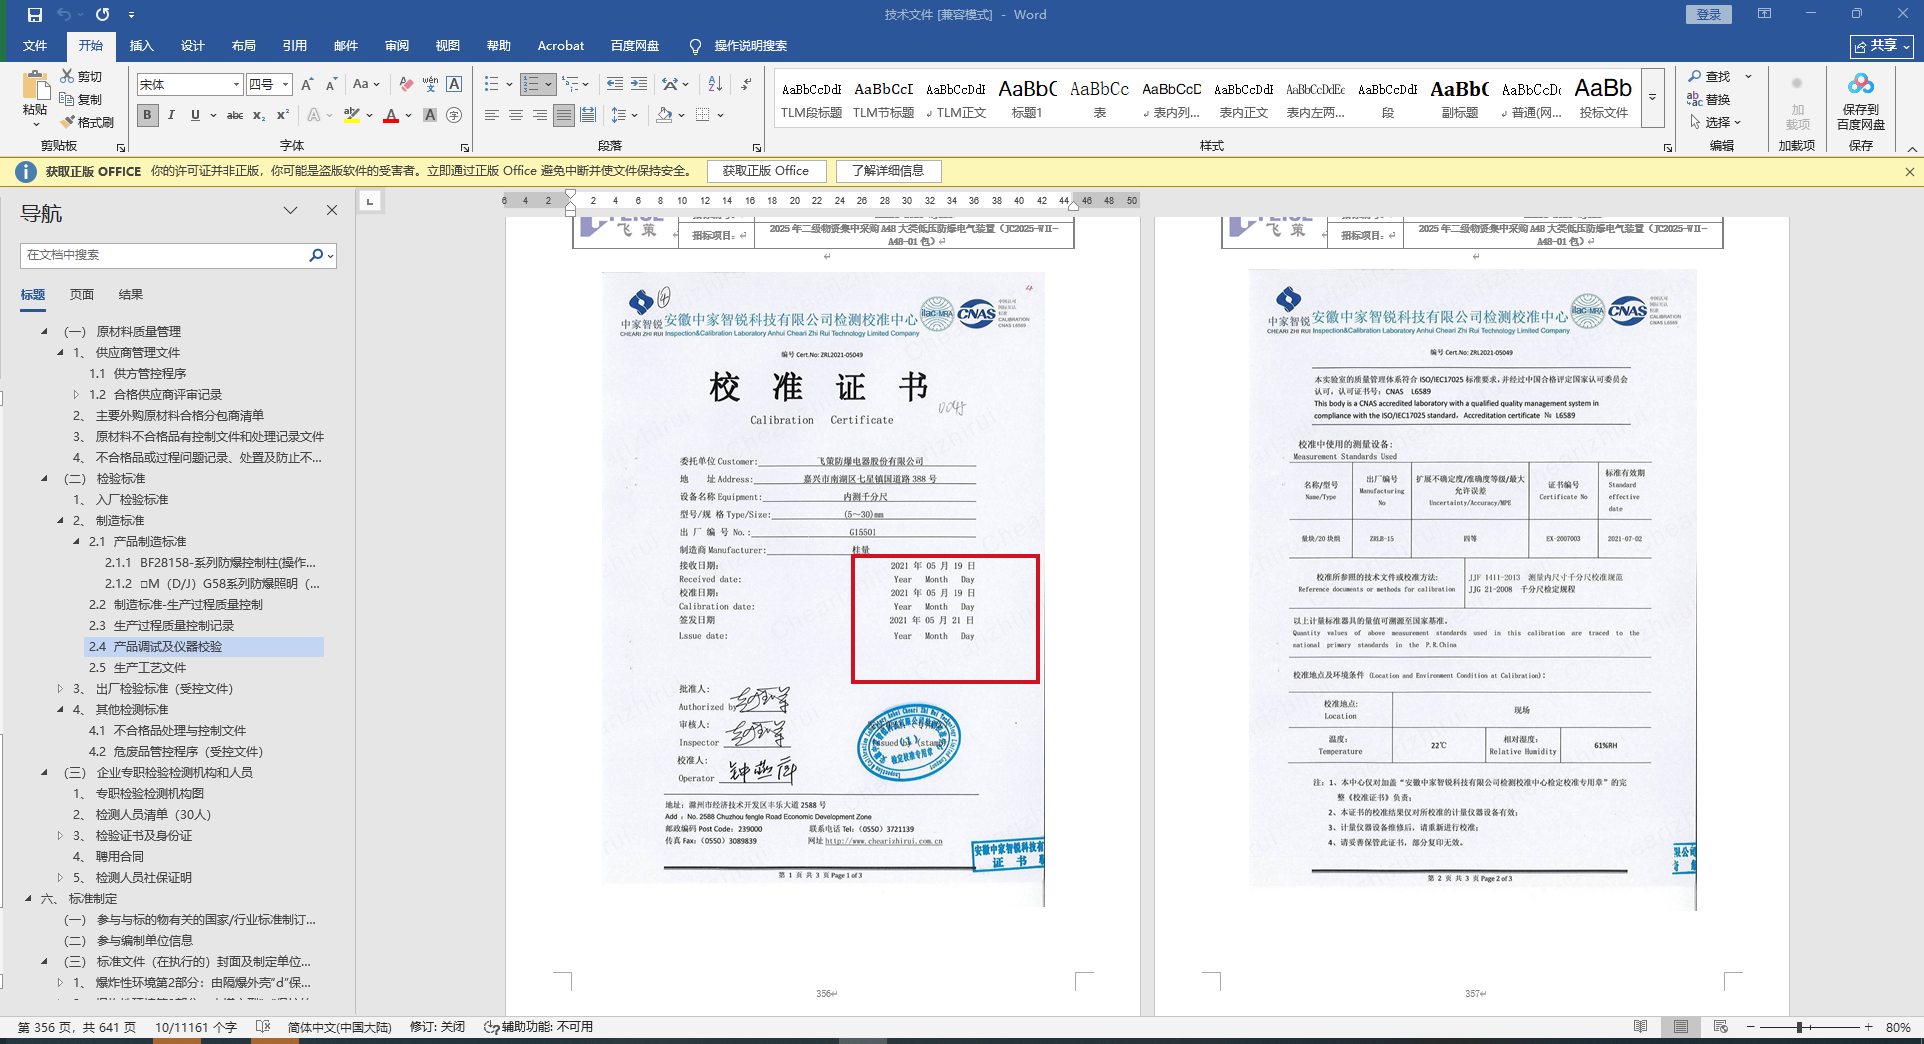Click the navigation search box
The width and height of the screenshot is (1924, 1044).
165,255
